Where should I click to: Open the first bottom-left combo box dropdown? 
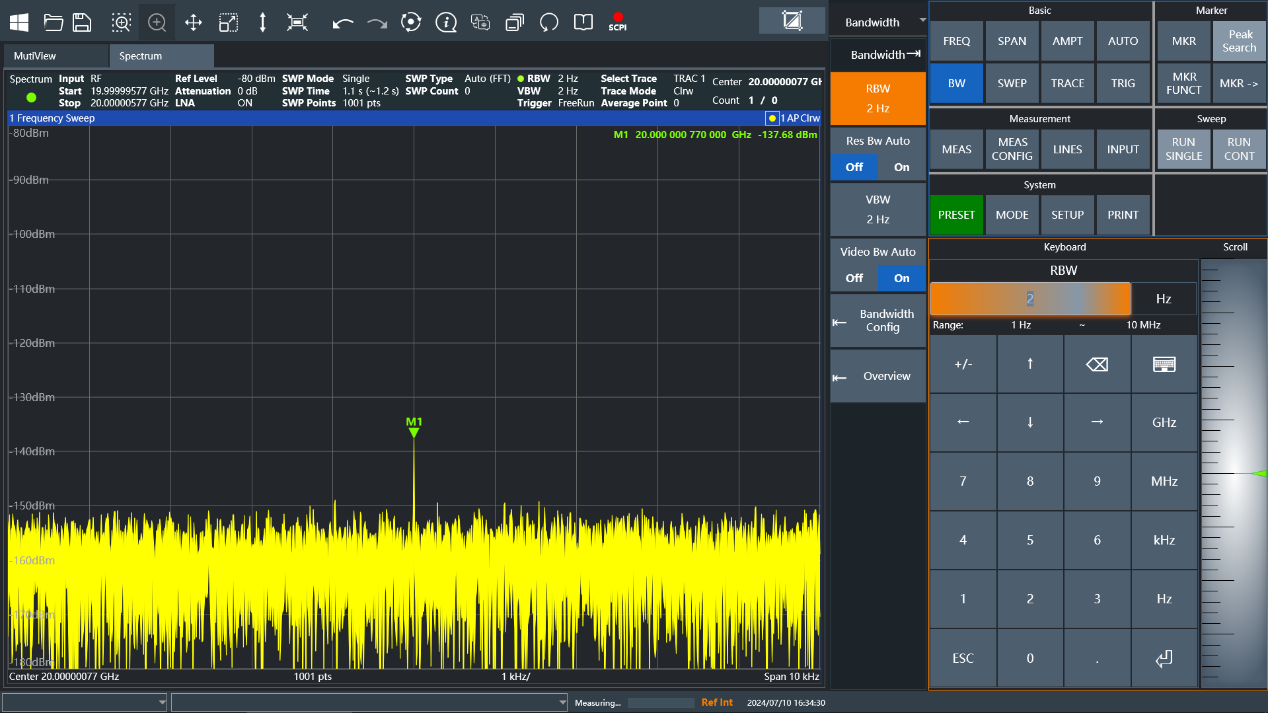(162, 703)
